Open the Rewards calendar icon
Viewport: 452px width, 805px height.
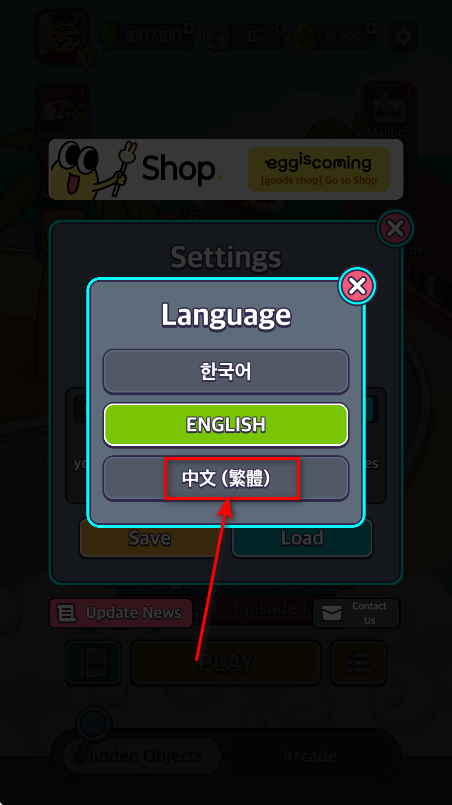click(63, 113)
